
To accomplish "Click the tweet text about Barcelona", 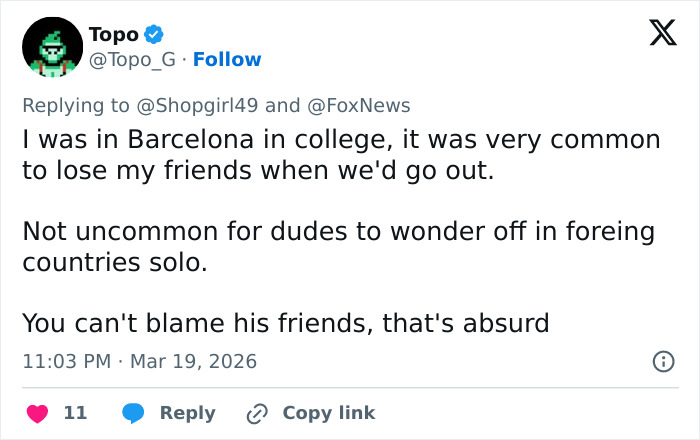I will [x=340, y=155].
